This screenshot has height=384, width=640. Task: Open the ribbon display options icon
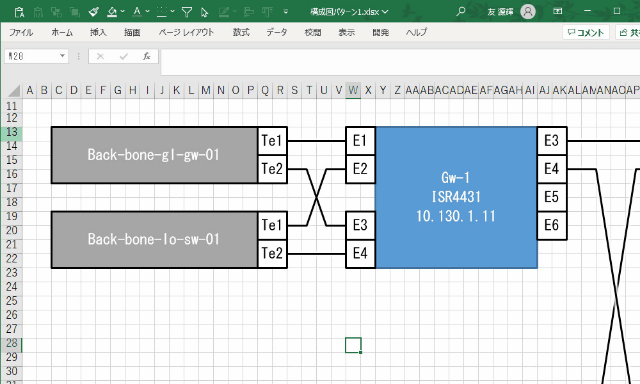click(x=558, y=11)
